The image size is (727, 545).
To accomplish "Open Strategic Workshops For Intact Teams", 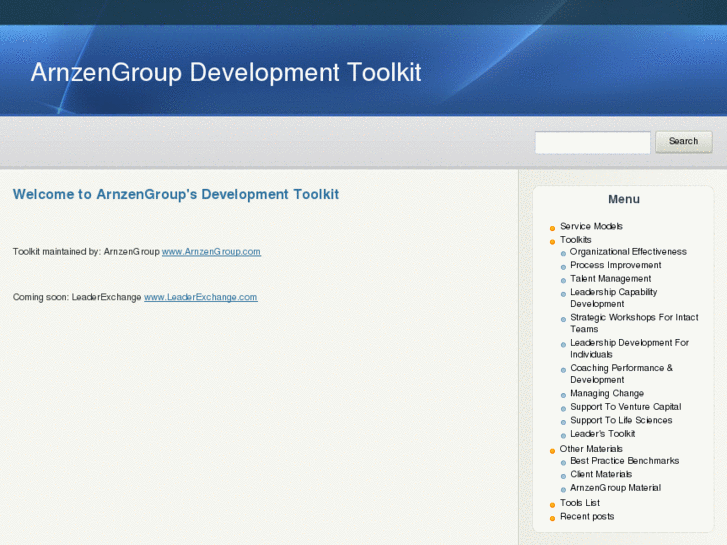I will (634, 323).
